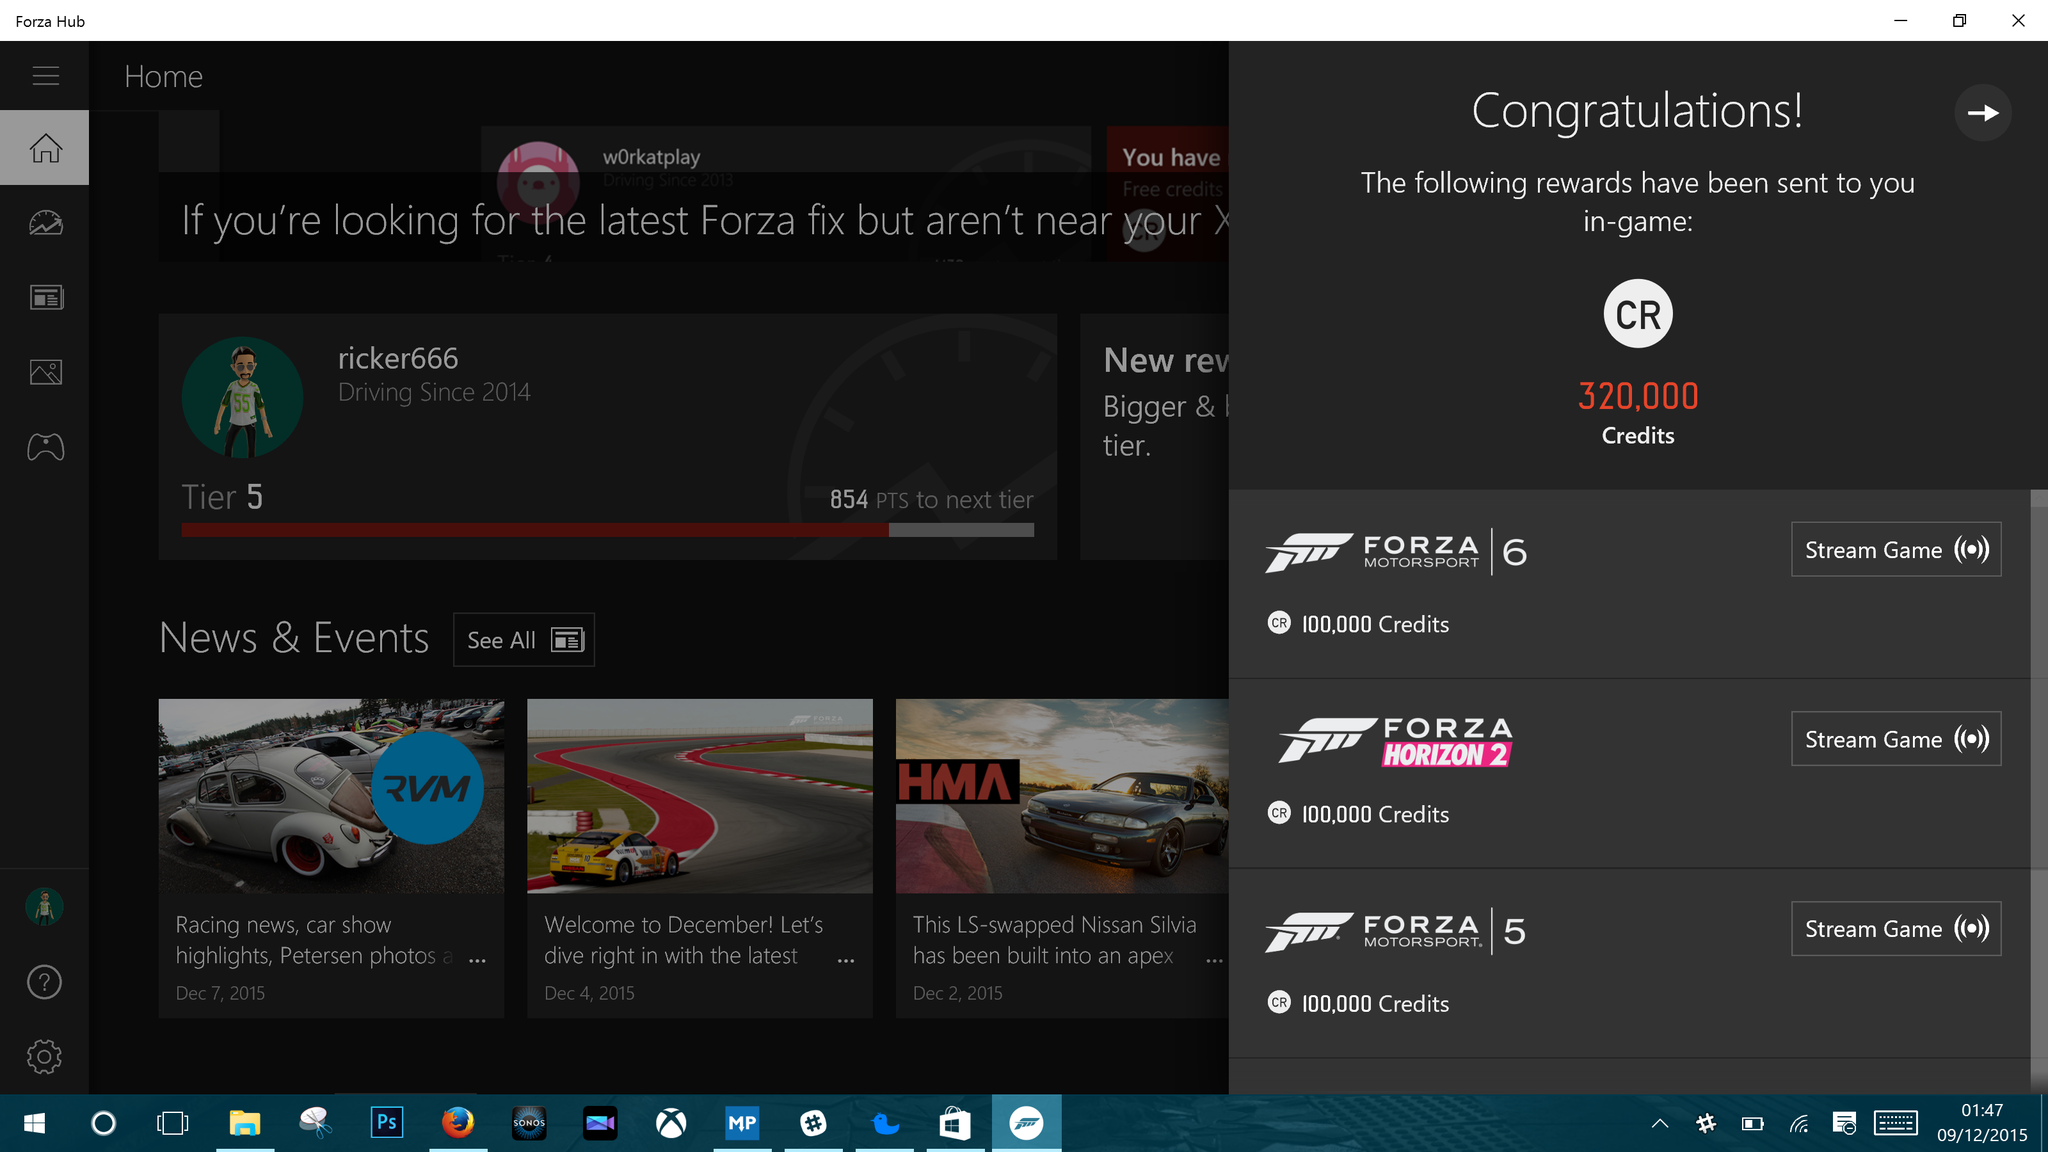The height and width of the screenshot is (1152, 2048).
Task: Expand options on RVM news card
Action: click(478, 961)
